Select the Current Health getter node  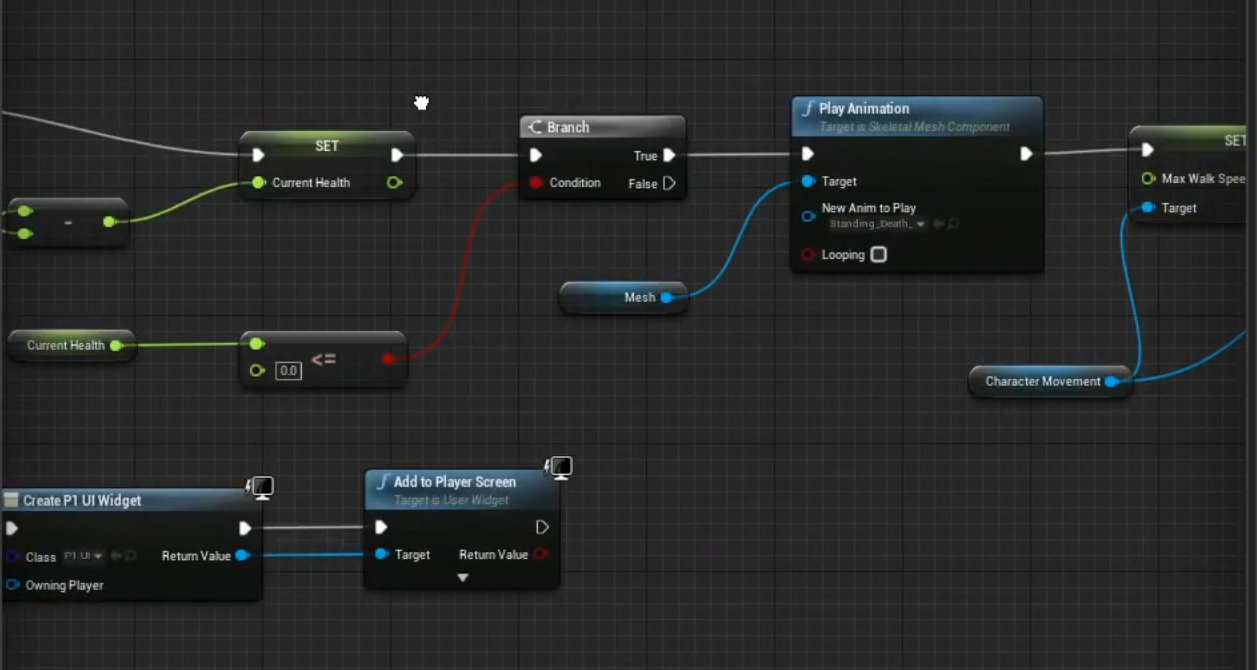71,345
